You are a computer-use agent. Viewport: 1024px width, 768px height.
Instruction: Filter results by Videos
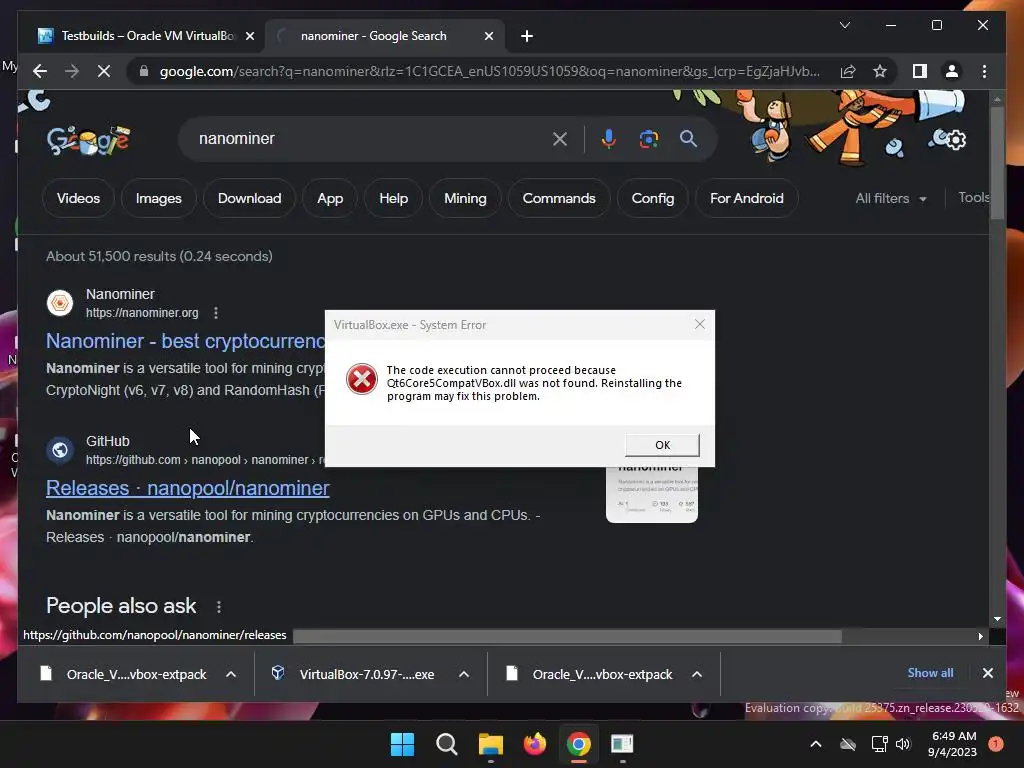[x=78, y=199]
